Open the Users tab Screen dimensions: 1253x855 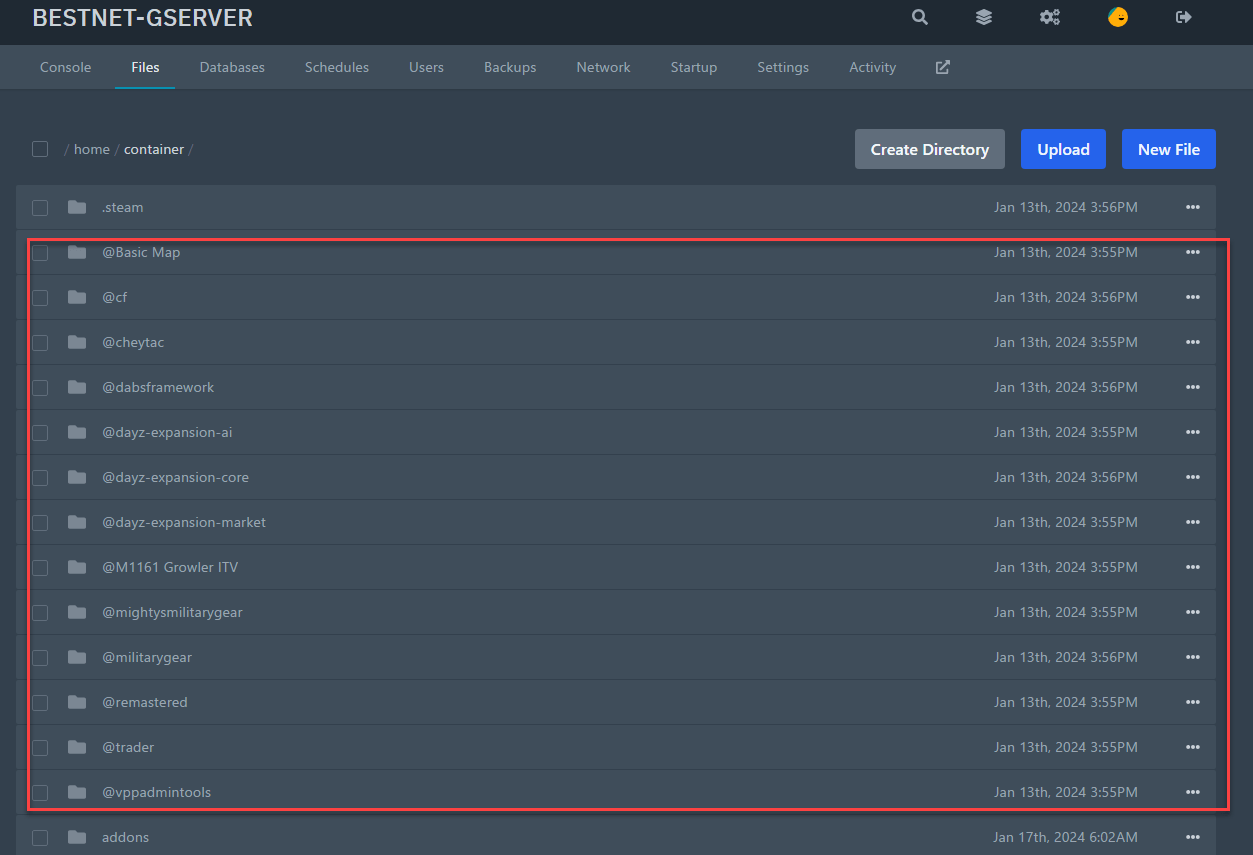point(426,67)
